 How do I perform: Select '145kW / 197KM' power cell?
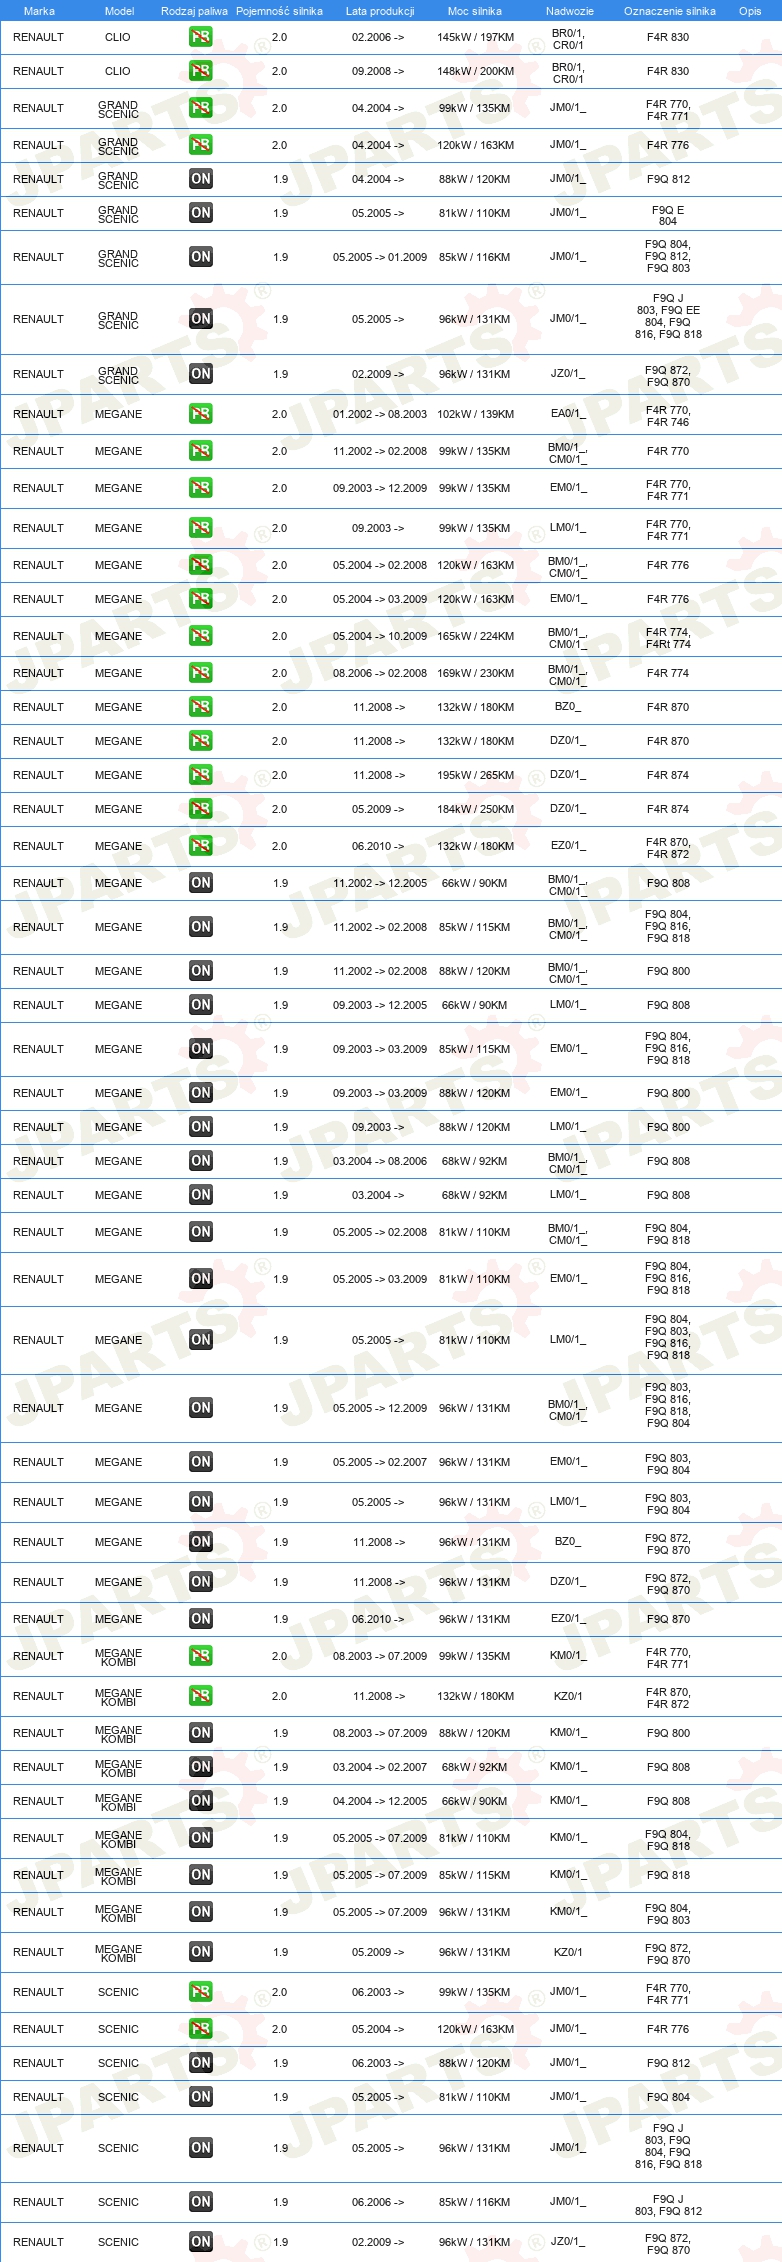coord(475,37)
